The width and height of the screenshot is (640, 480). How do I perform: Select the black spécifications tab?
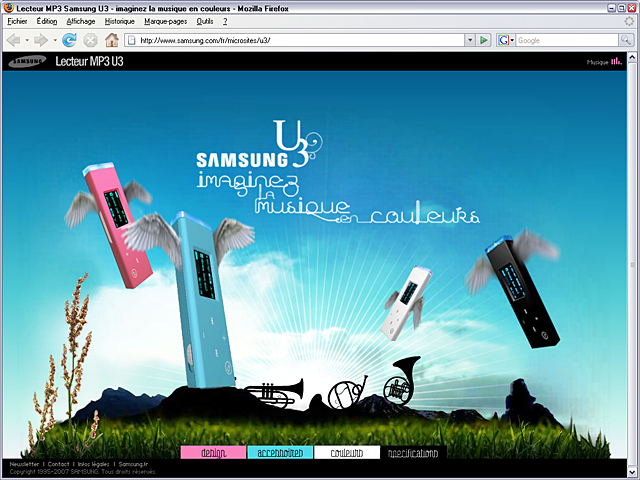tap(413, 453)
